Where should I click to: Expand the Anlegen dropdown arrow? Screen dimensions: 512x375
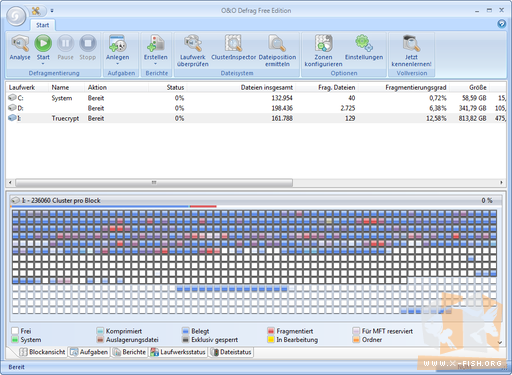click(117, 63)
